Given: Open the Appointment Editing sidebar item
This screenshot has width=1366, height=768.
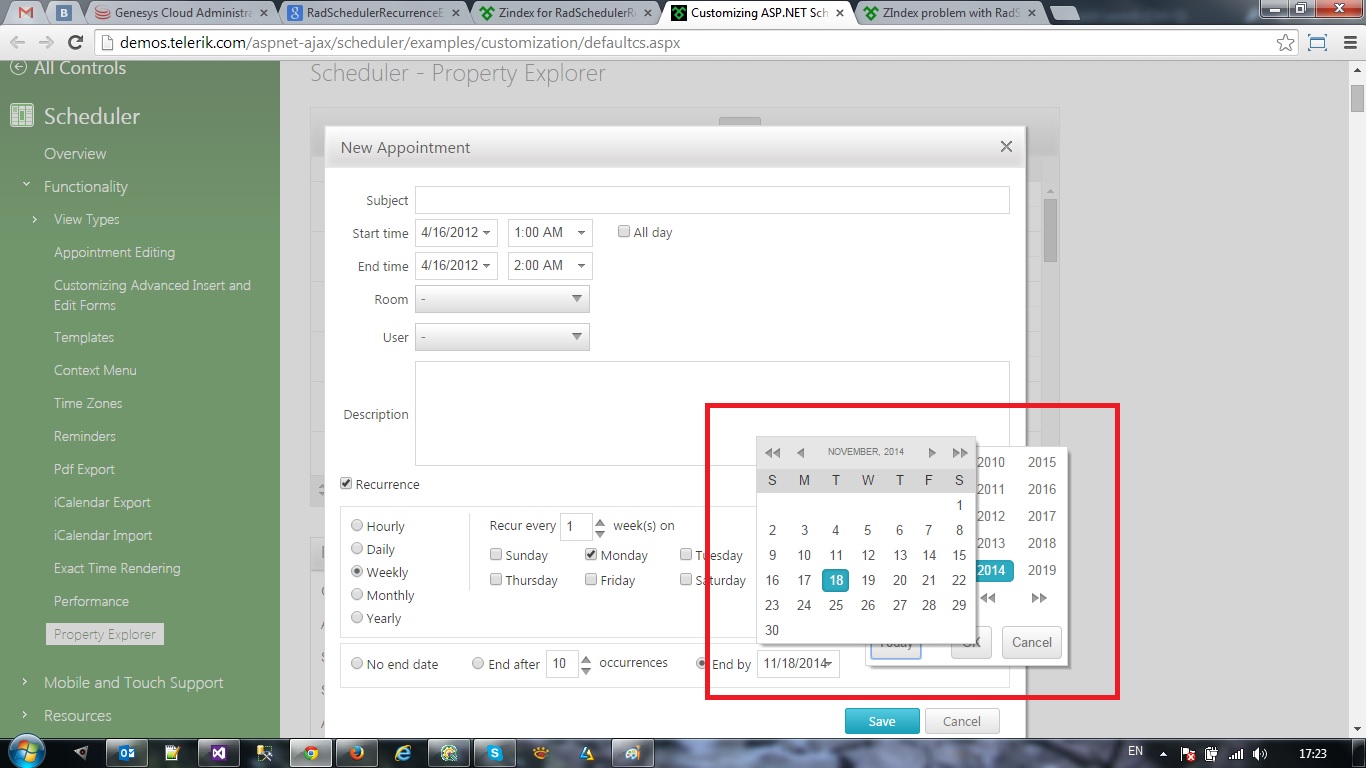Looking at the screenshot, I should 114,252.
